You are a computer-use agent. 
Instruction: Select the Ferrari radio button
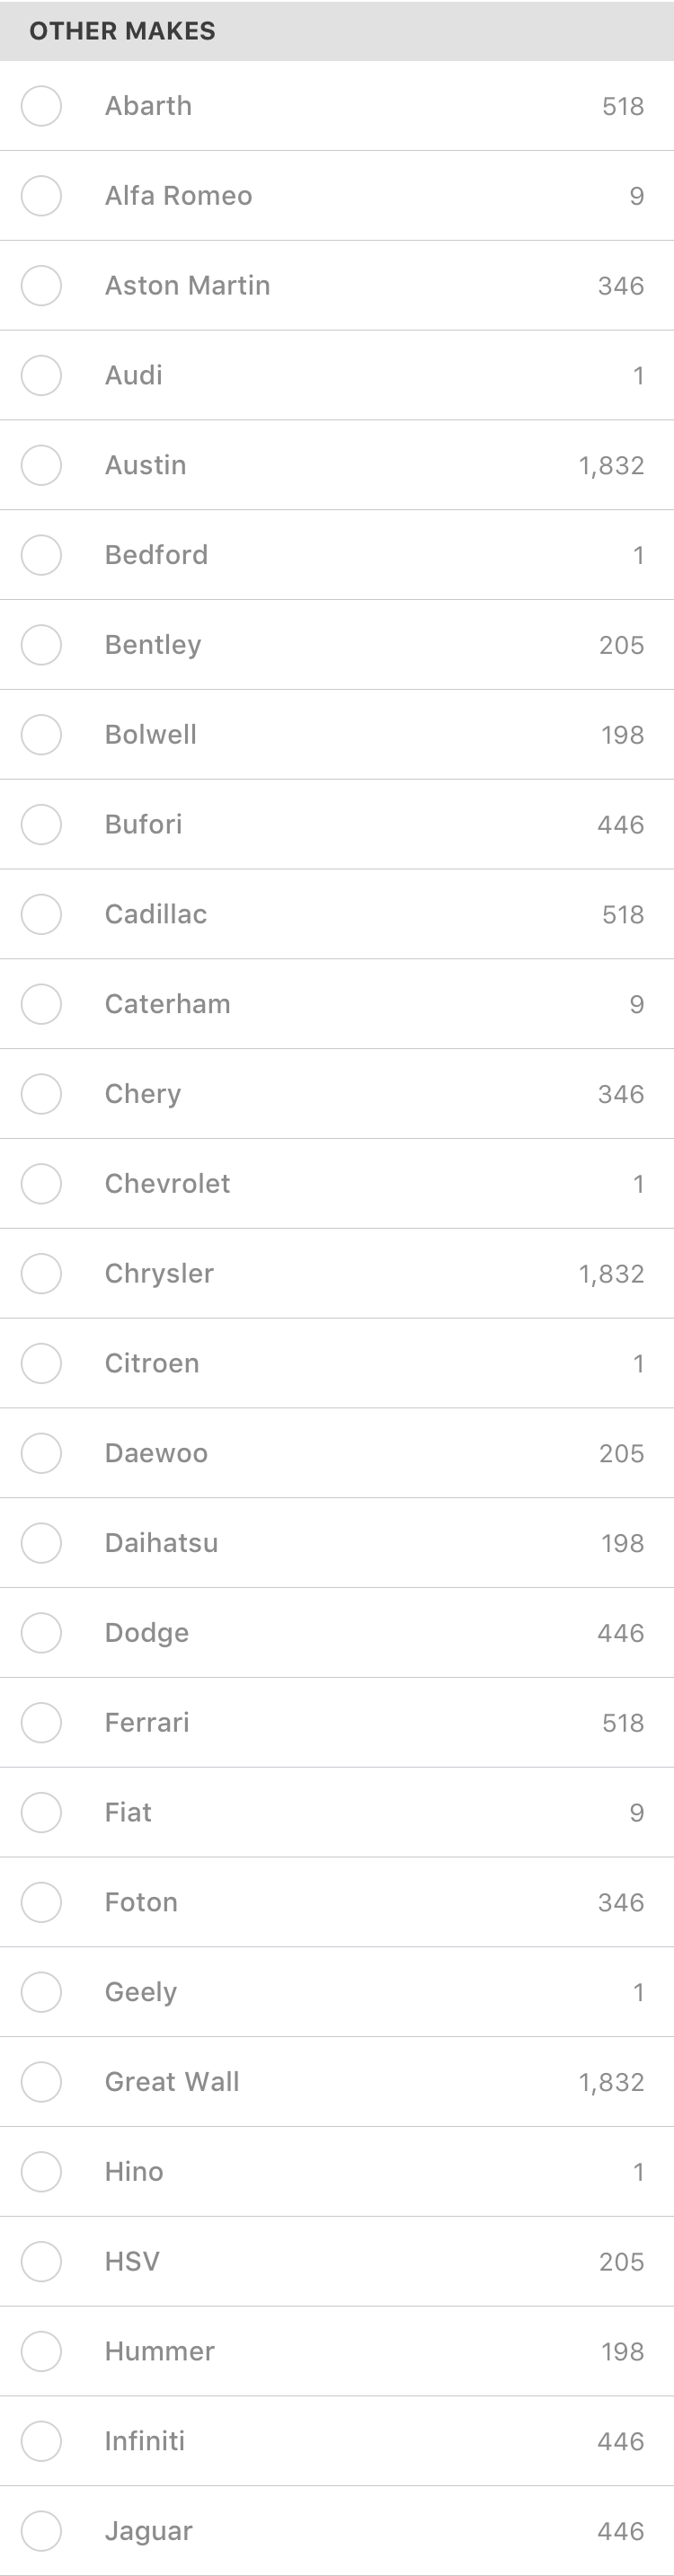tap(41, 1723)
